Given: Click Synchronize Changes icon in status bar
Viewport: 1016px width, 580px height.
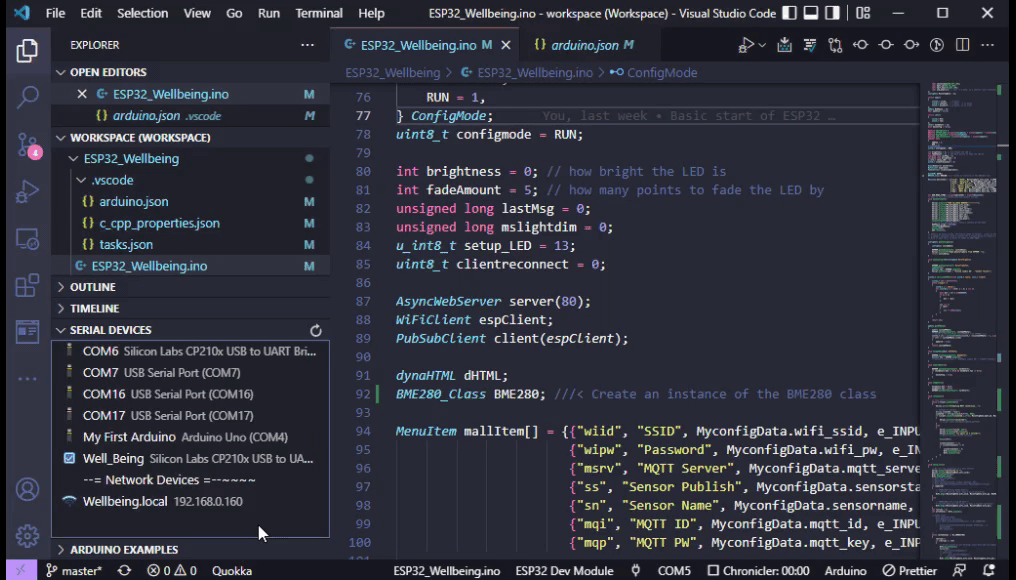Looking at the screenshot, I should pos(124,571).
